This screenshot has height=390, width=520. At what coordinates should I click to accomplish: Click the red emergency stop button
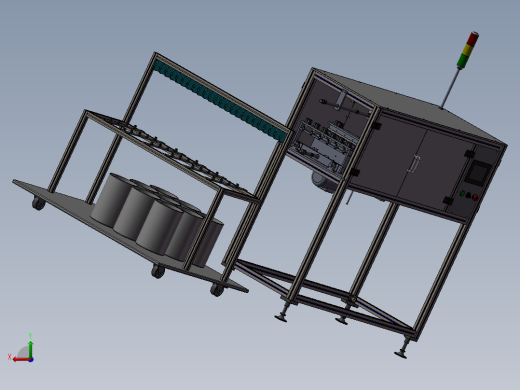(x=475, y=198)
